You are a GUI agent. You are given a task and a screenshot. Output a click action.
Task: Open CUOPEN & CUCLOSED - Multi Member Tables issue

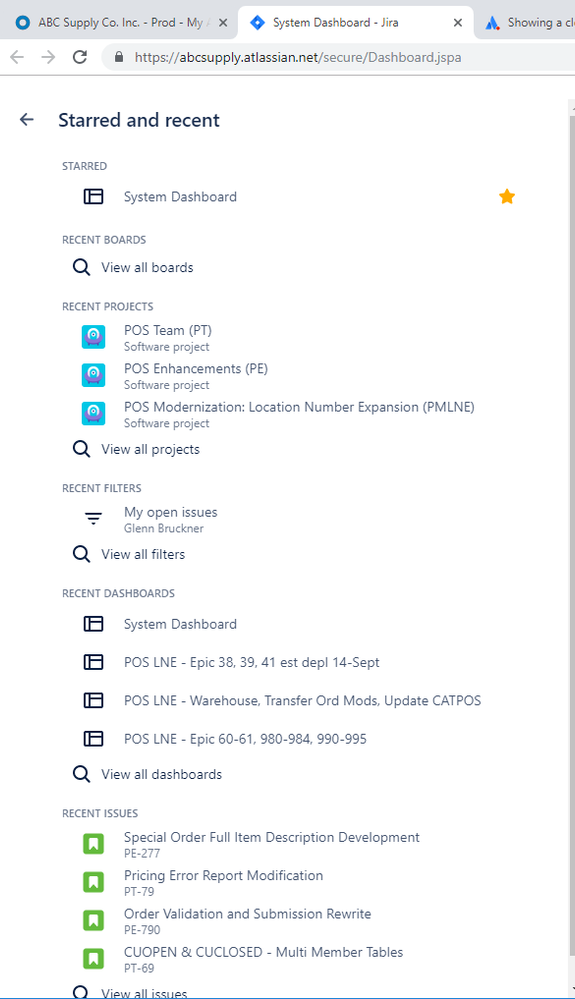pos(264,952)
